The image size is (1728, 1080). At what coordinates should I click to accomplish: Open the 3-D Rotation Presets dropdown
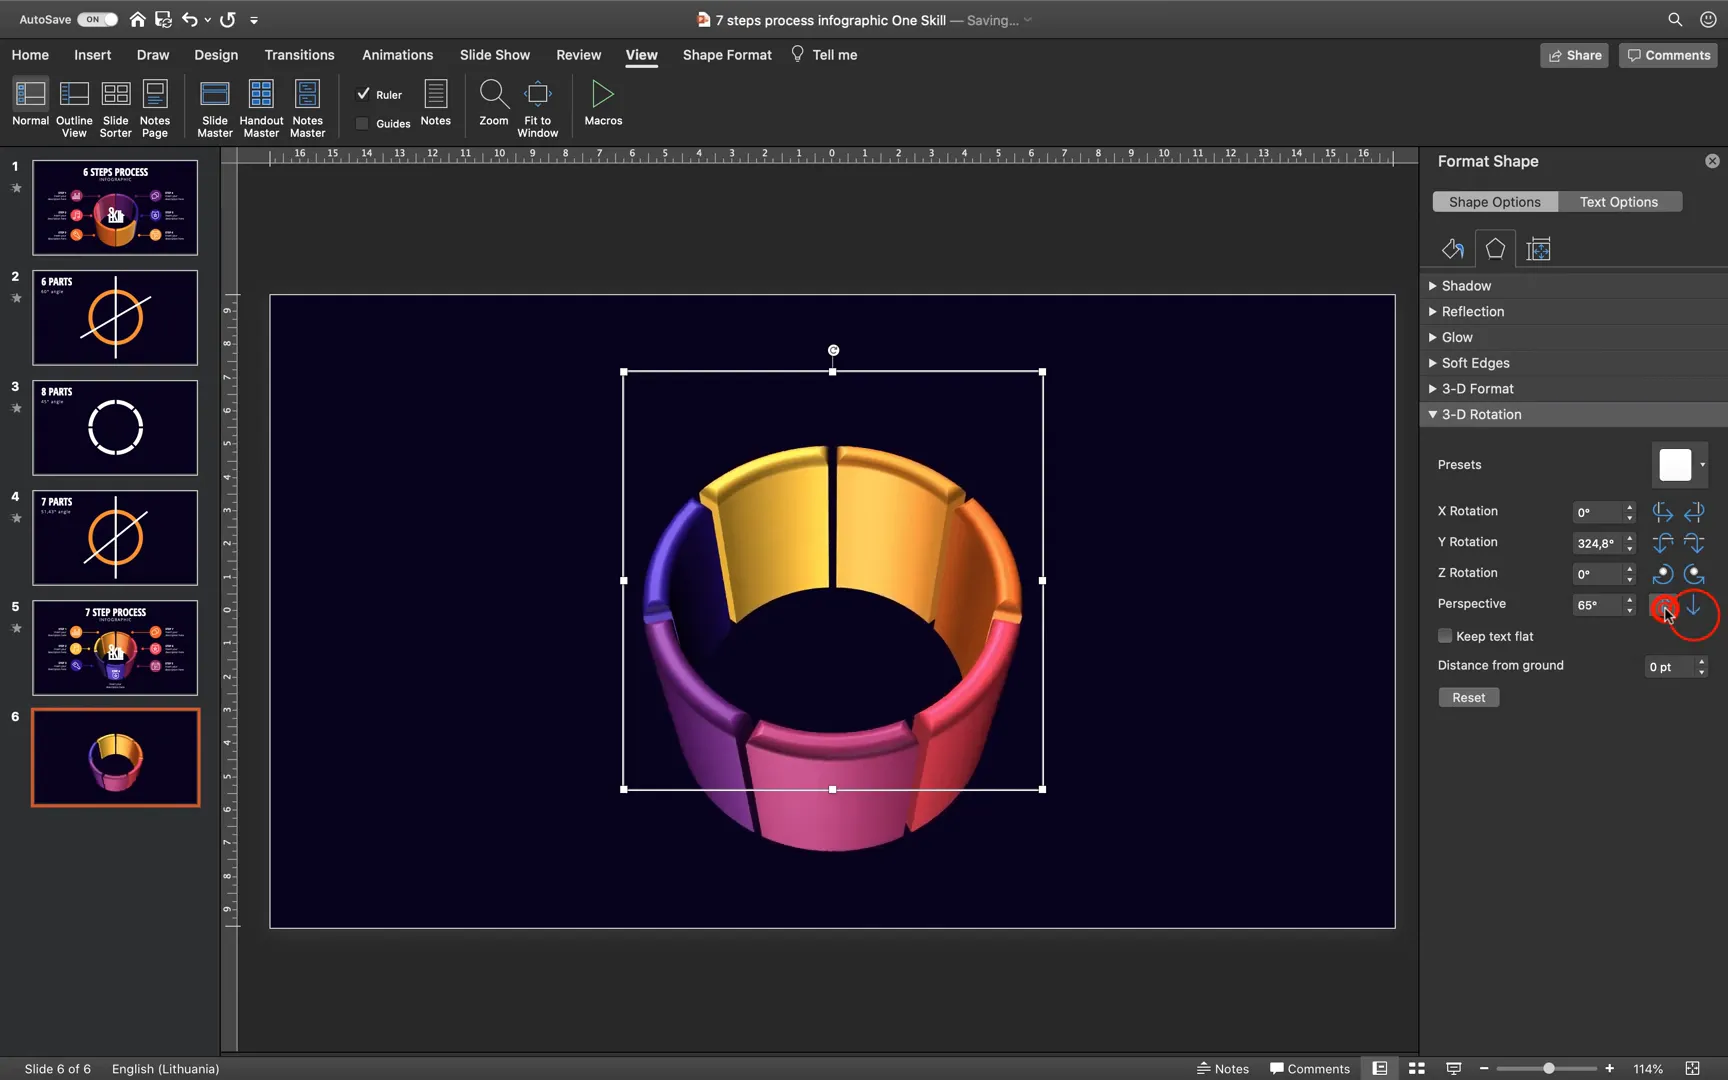pyautogui.click(x=1702, y=464)
